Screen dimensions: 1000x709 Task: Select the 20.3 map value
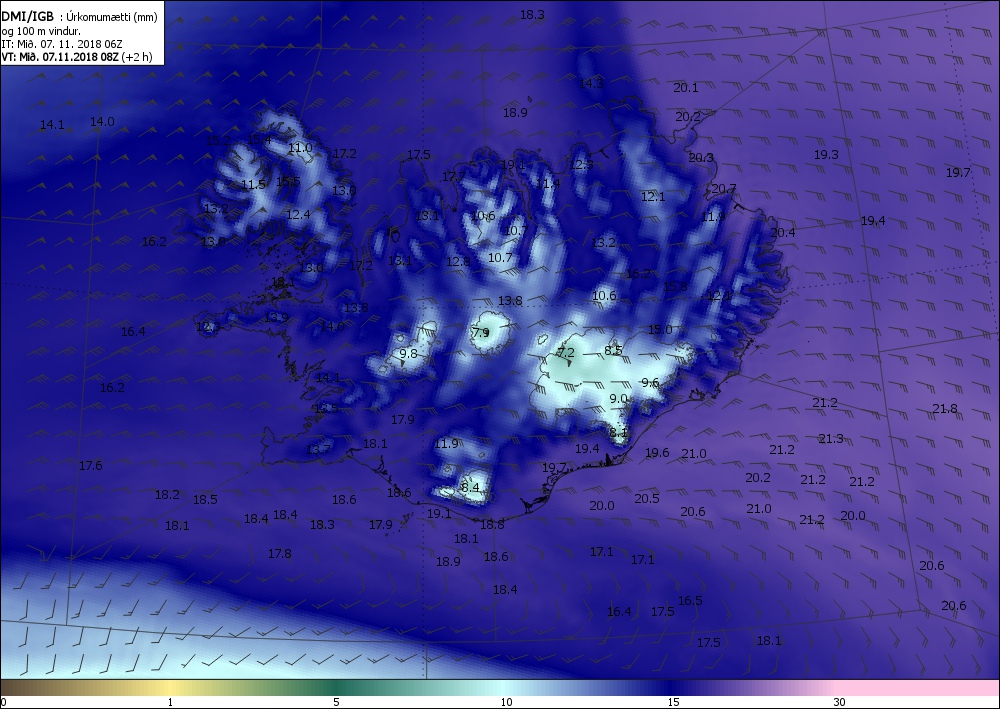click(701, 157)
